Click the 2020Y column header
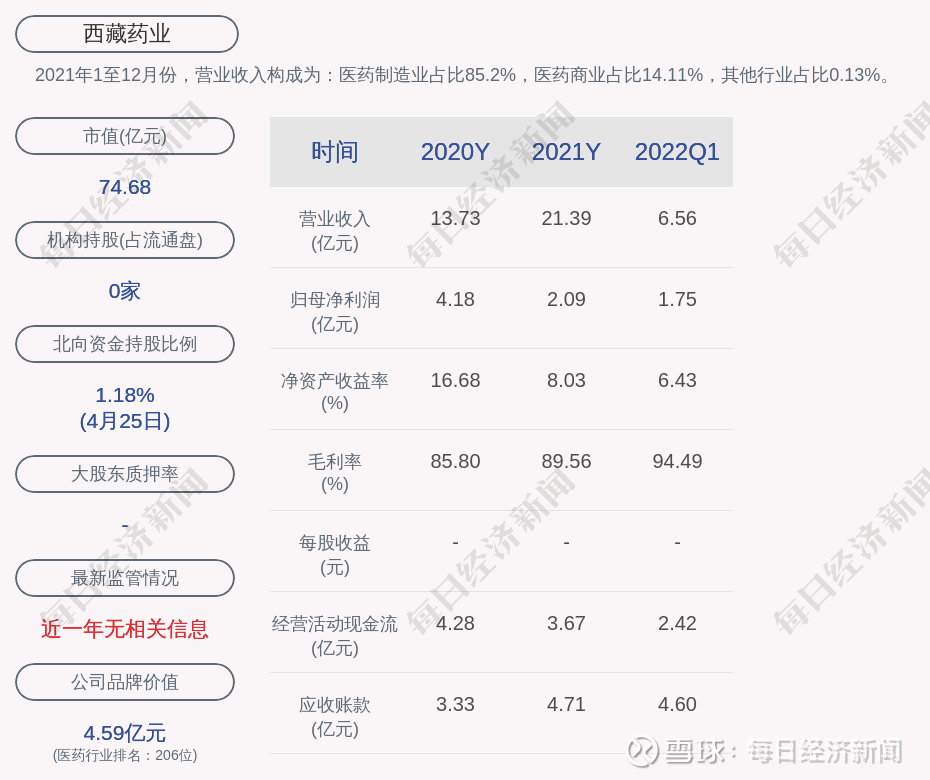Screen dimensions: 930x780 tap(455, 152)
